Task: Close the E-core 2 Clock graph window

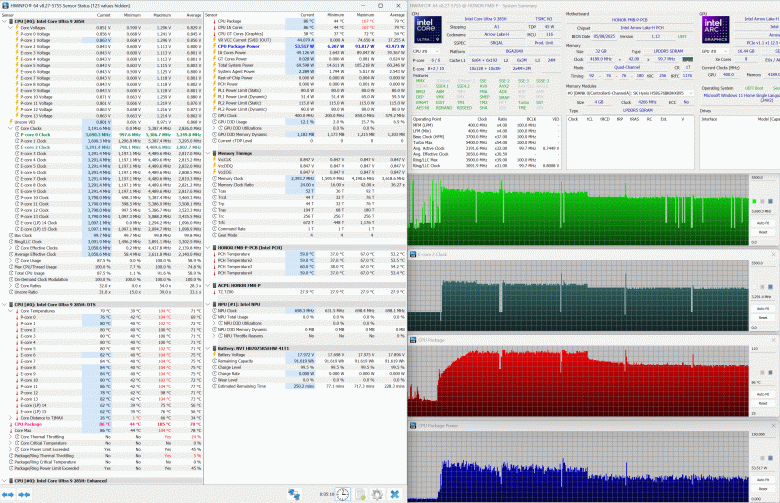Action: coord(774,254)
